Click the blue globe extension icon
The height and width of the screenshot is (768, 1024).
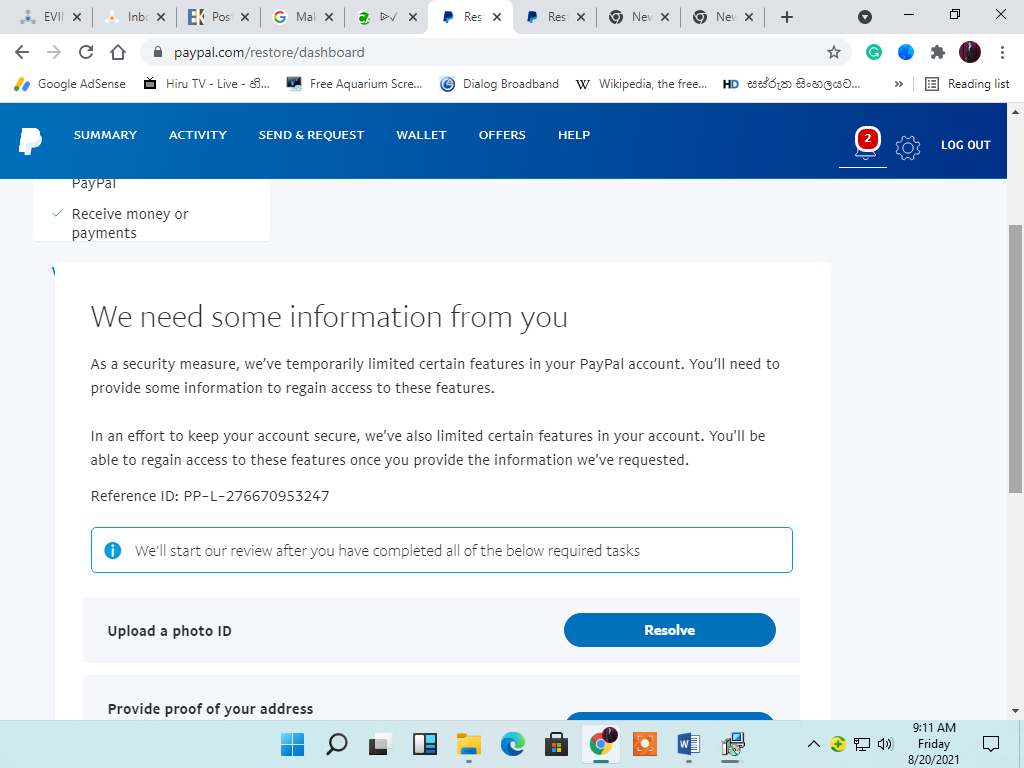(x=905, y=52)
